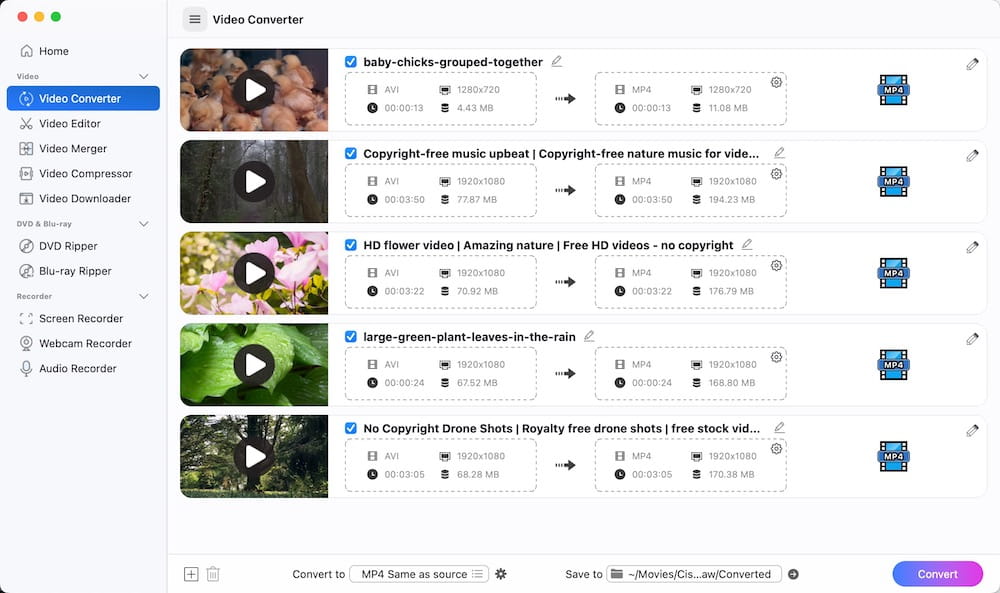Uncheck the baby-chicks-grouped-together checkbox
Image resolution: width=1000 pixels, height=593 pixels.
[x=351, y=62]
